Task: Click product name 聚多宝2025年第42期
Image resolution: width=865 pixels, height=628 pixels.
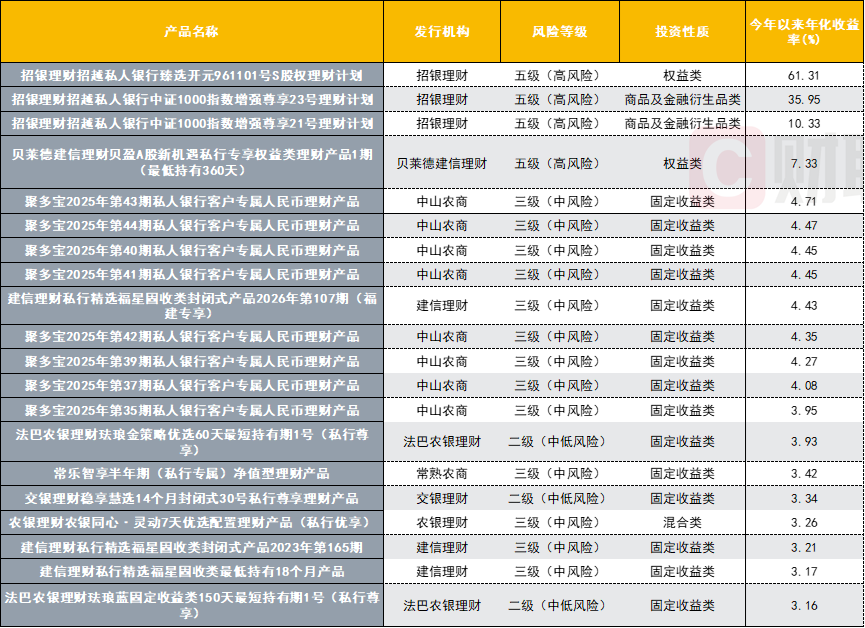Action: (x=191, y=337)
